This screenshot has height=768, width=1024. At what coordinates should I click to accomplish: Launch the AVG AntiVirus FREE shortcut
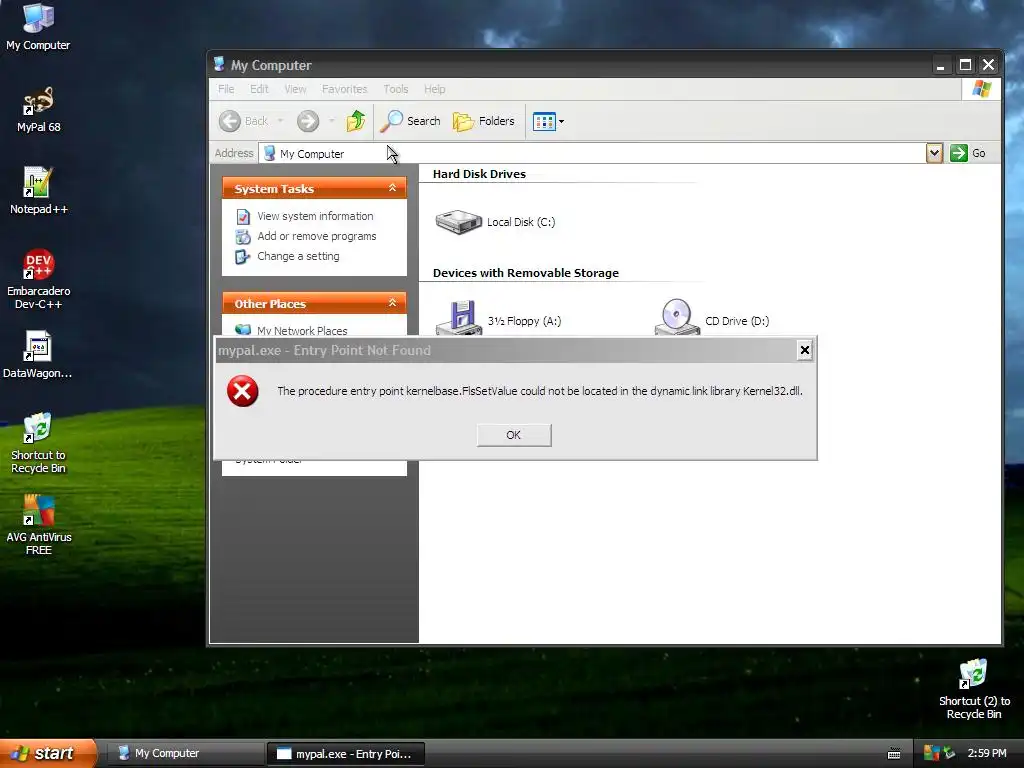click(x=38, y=524)
